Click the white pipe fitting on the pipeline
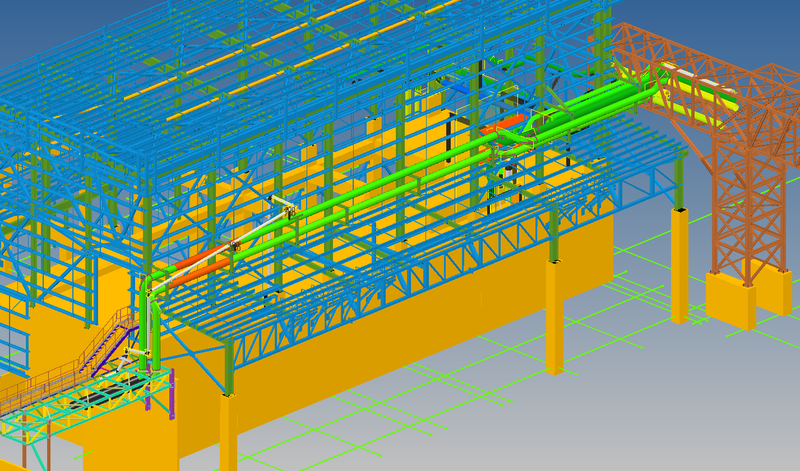Screen dimensions: 800x471 tap(285, 208)
